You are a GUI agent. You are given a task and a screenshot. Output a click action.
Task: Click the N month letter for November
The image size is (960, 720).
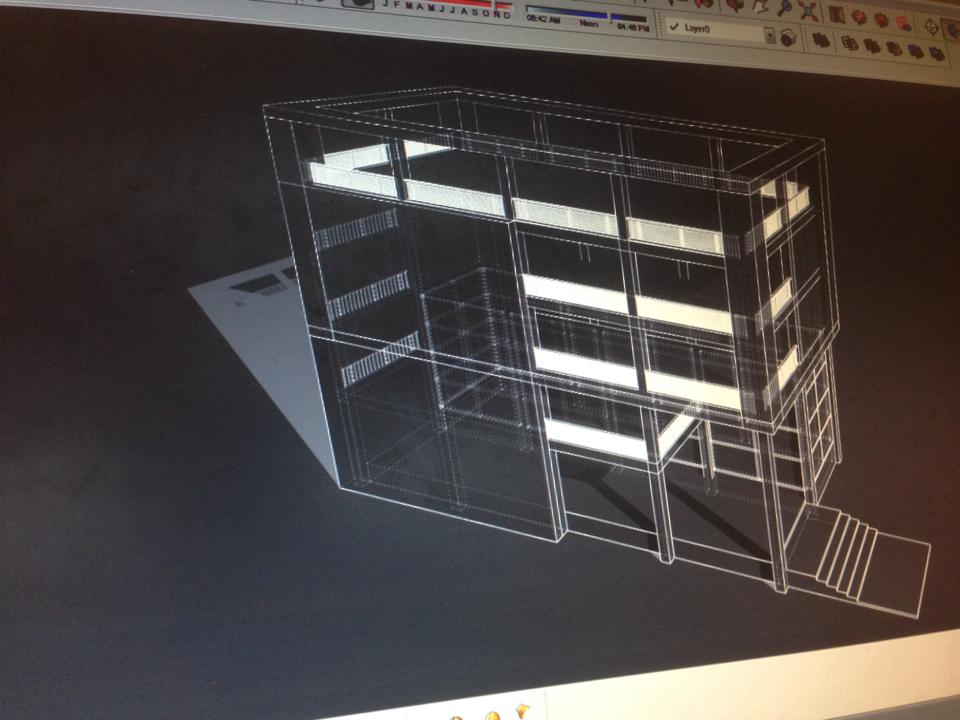tap(497, 14)
